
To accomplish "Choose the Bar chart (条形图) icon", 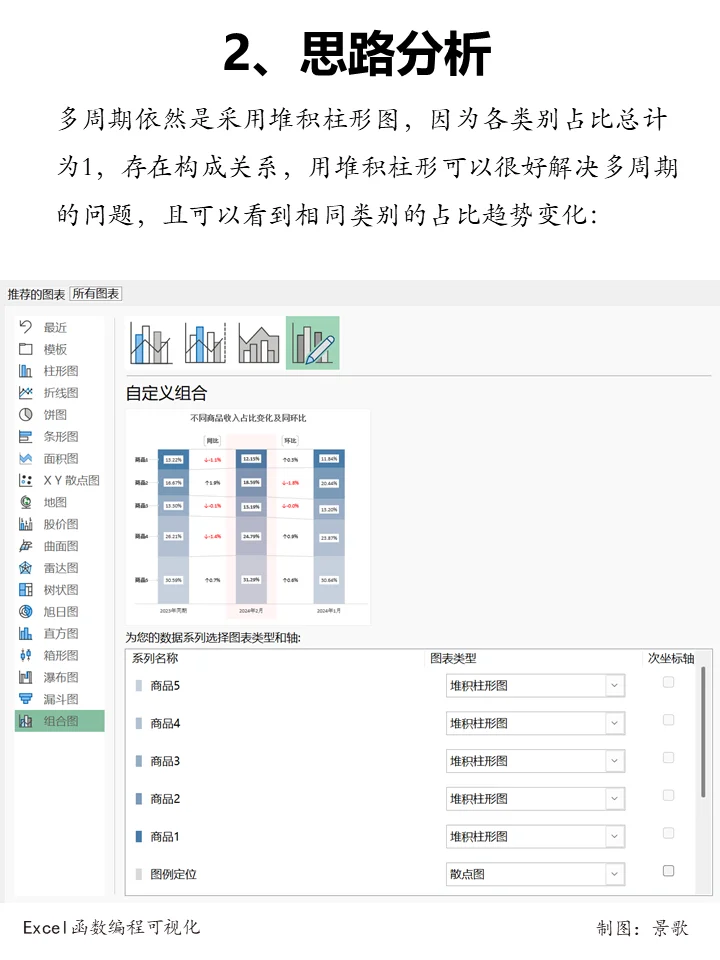I will pyautogui.click(x=25, y=437).
